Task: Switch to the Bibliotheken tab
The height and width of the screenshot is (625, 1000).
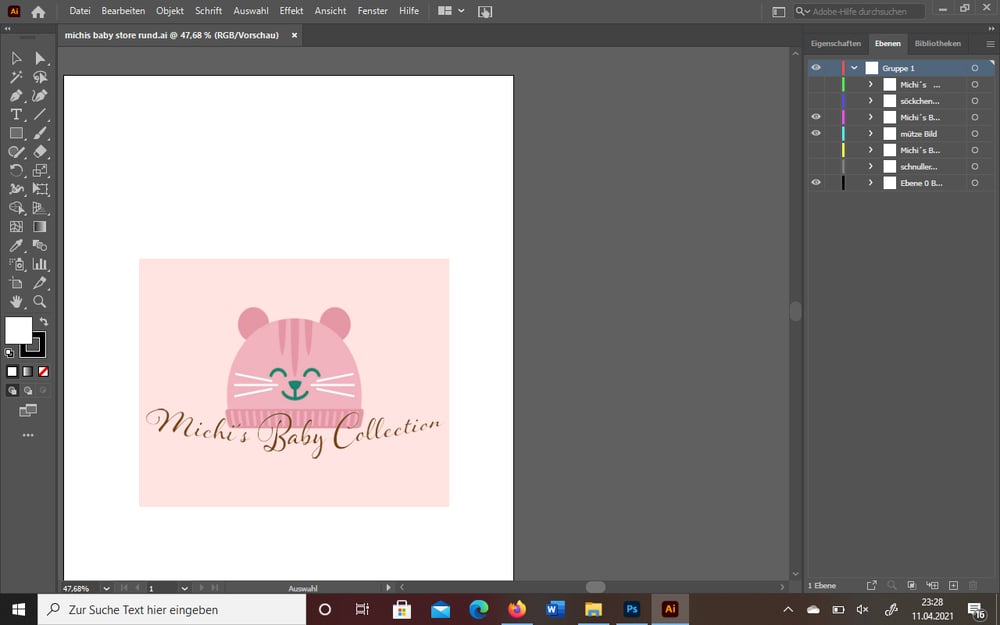Action: [x=938, y=43]
